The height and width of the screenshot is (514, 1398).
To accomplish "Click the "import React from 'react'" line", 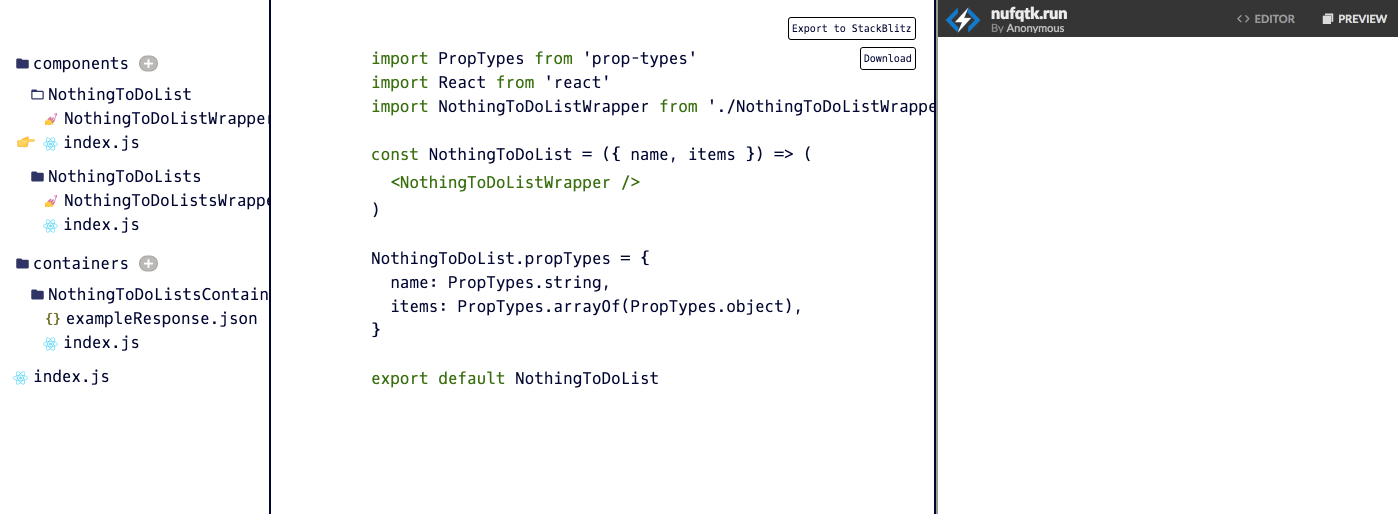I will click(x=490, y=83).
